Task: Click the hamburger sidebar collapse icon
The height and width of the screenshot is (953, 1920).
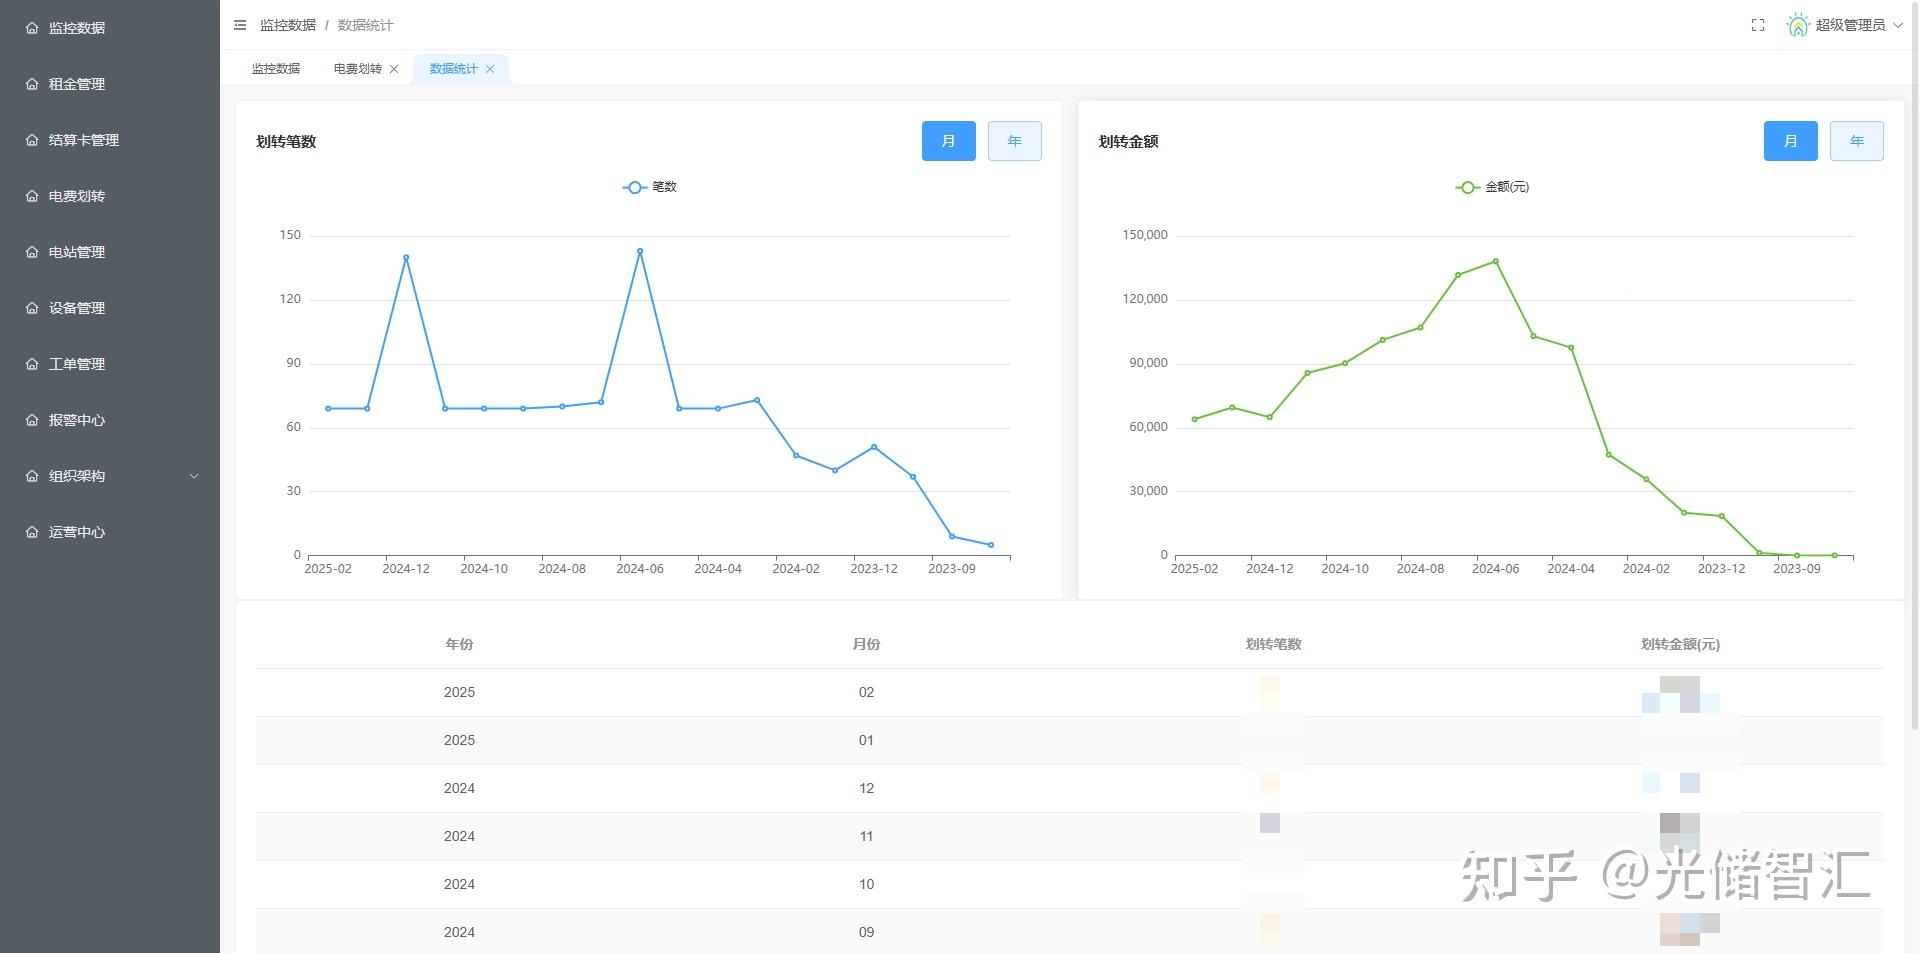Action: click(x=240, y=25)
